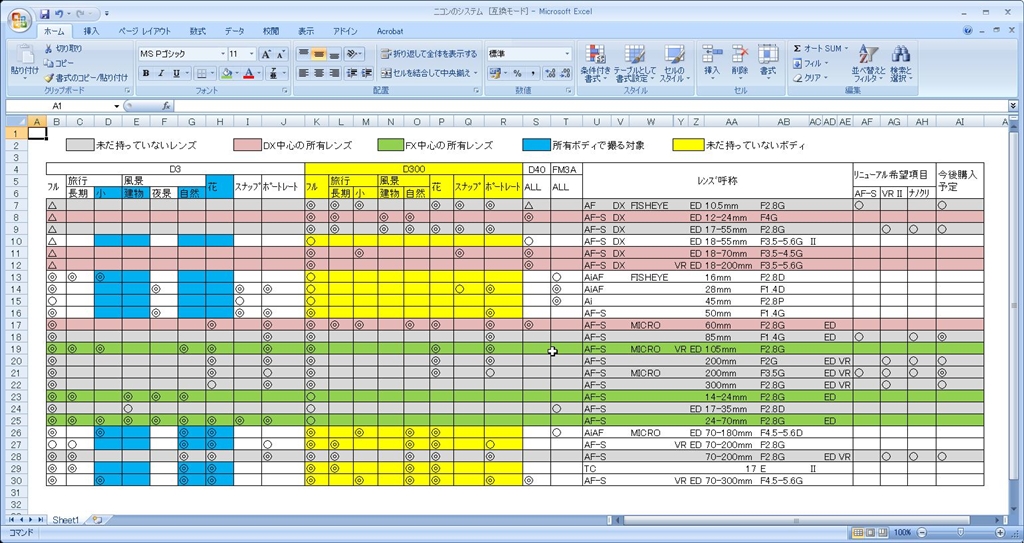This screenshot has width=1024, height=543.
Task: Toggle Italic formatting
Action: [161, 73]
